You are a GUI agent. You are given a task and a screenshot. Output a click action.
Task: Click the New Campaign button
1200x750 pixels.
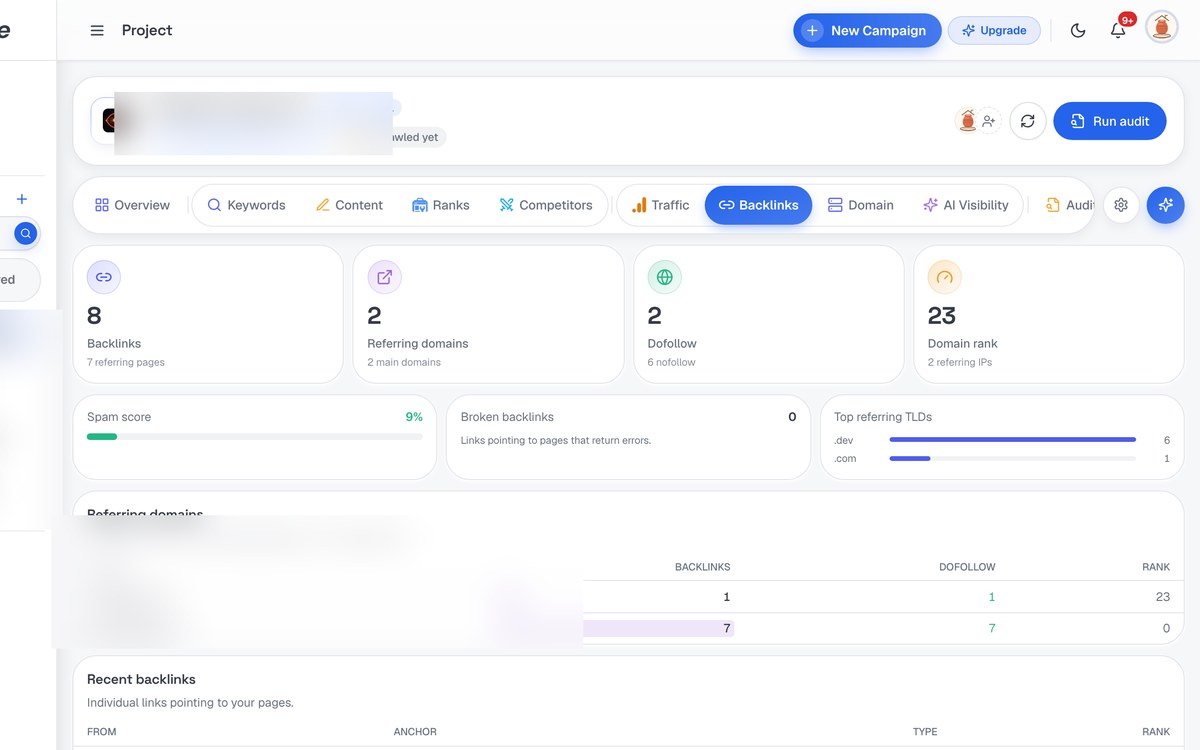tap(867, 31)
